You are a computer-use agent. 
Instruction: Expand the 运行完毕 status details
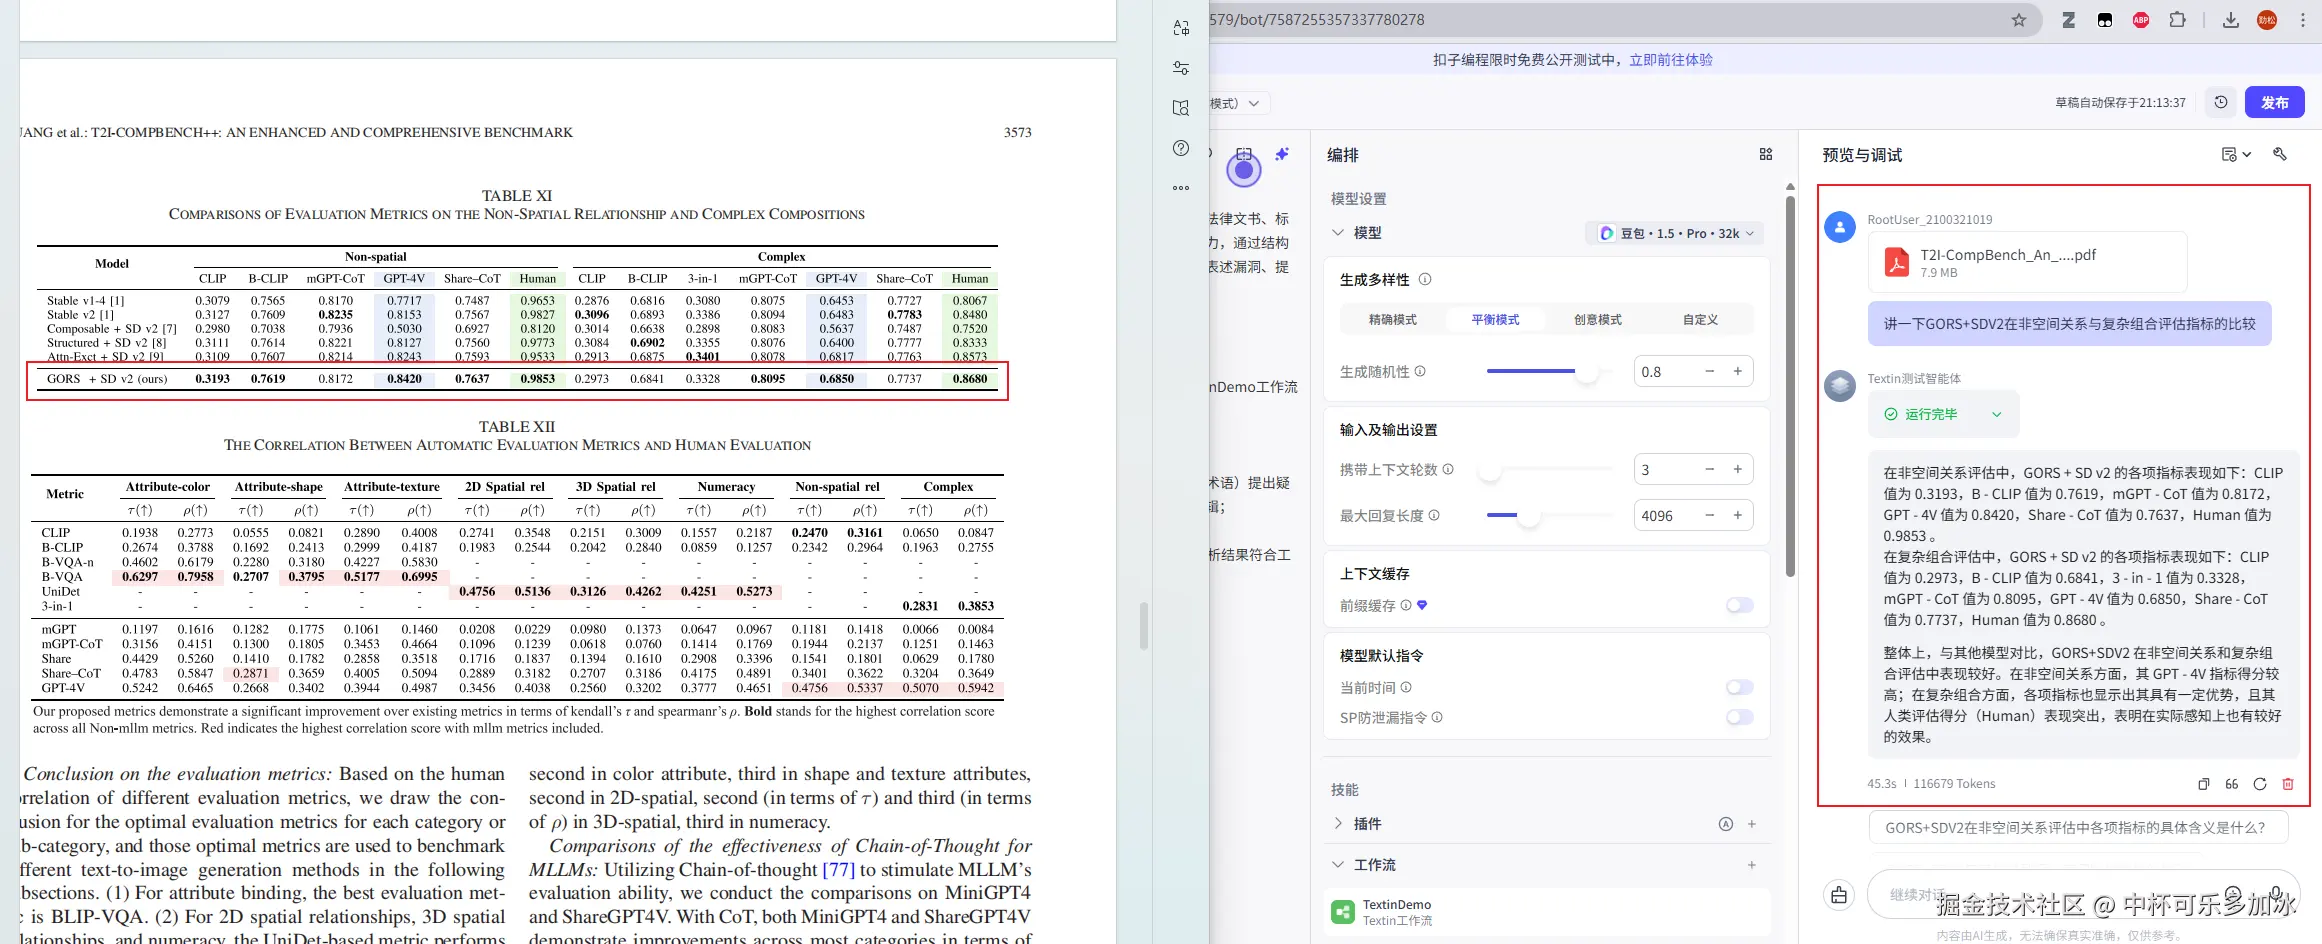point(1996,414)
